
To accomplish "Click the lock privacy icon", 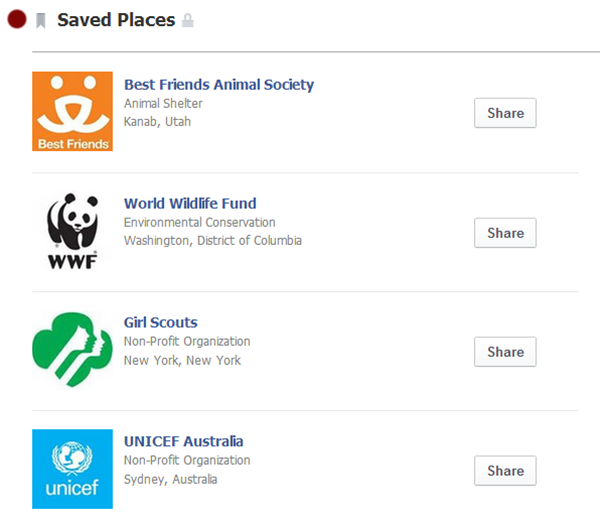I will click(188, 20).
